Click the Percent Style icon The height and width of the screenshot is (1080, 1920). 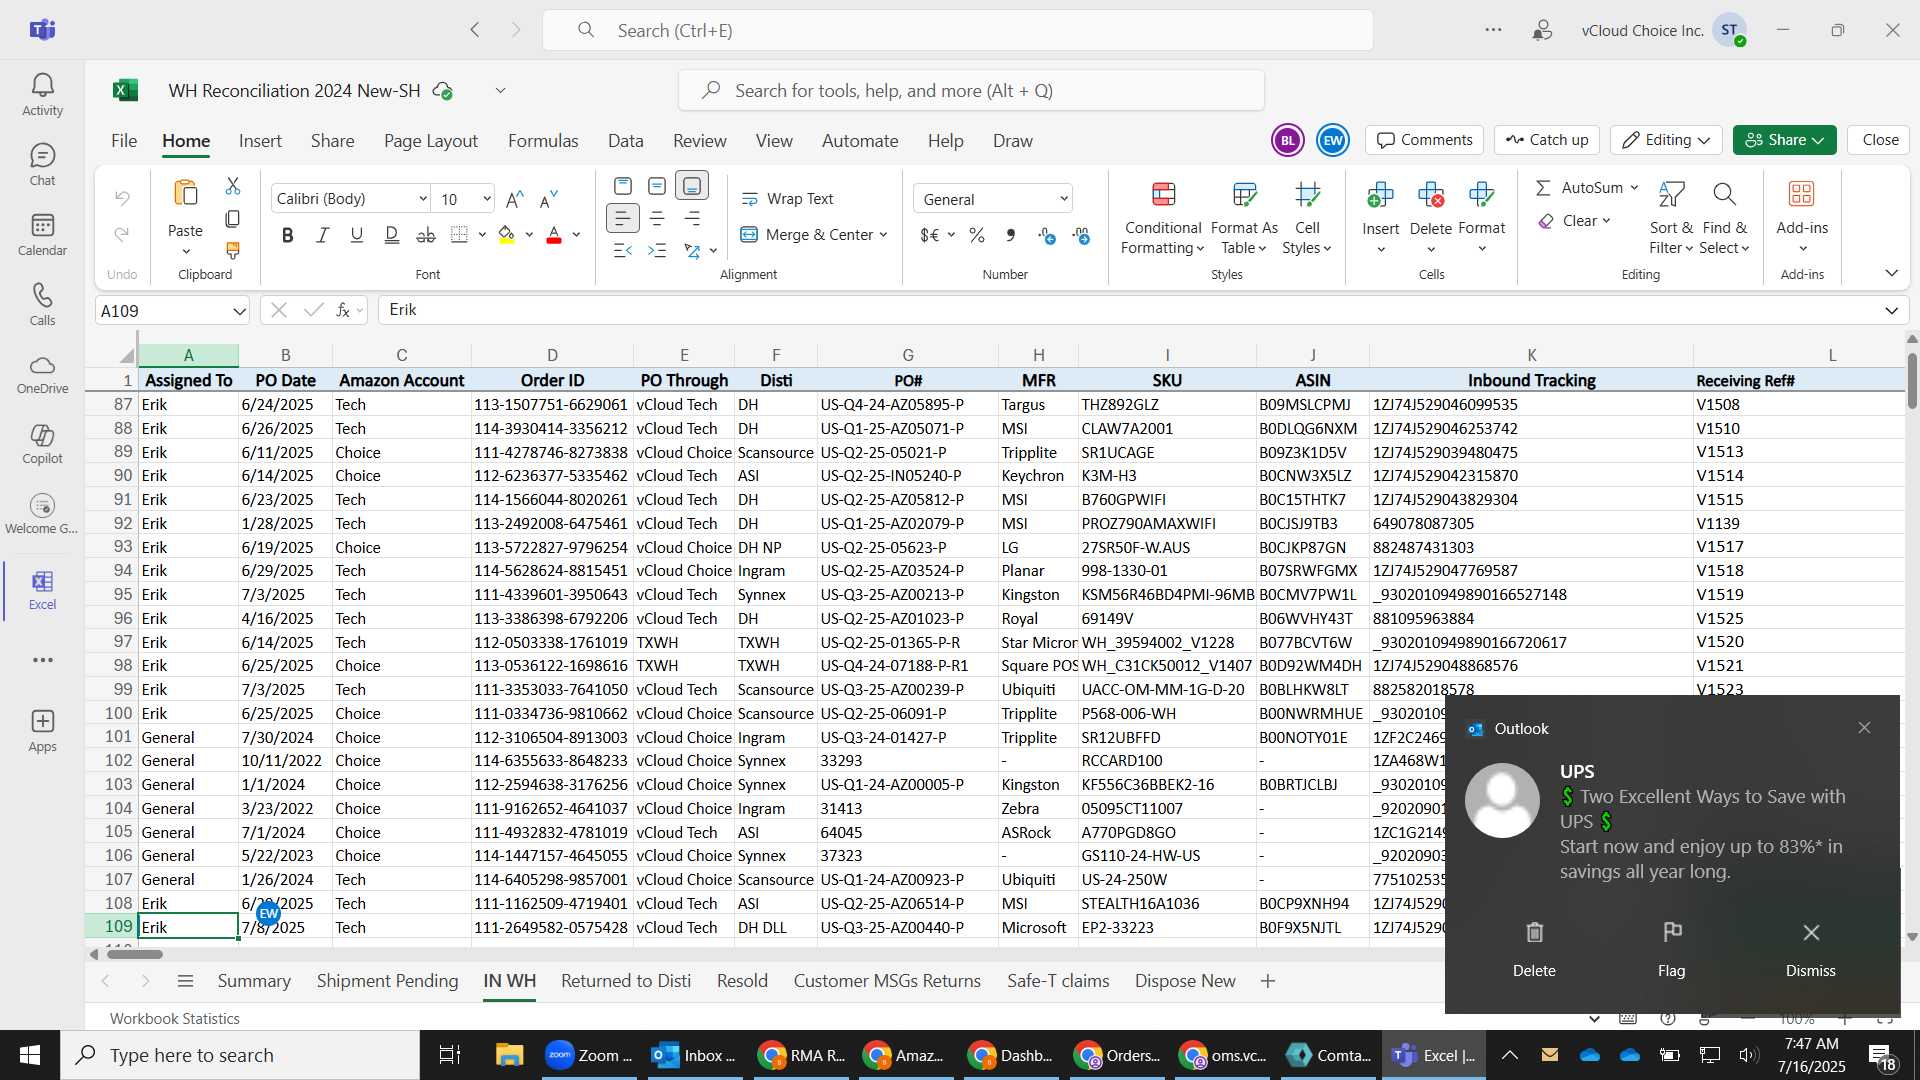pyautogui.click(x=977, y=235)
